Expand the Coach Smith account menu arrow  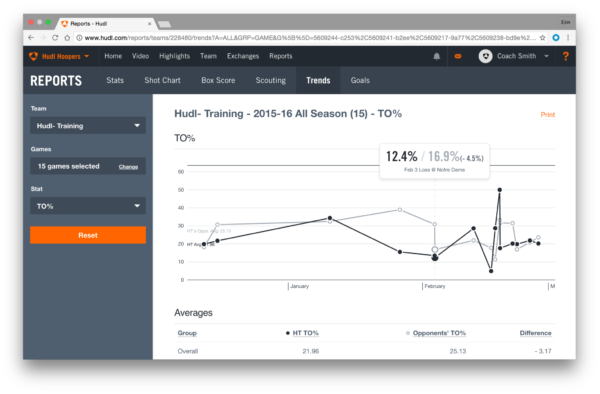click(546, 56)
